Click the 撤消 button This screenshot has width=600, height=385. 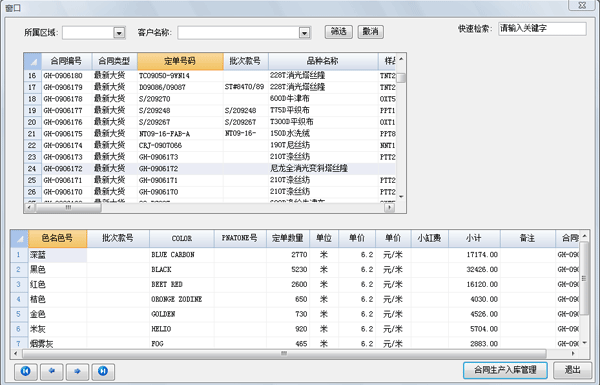[x=370, y=31]
